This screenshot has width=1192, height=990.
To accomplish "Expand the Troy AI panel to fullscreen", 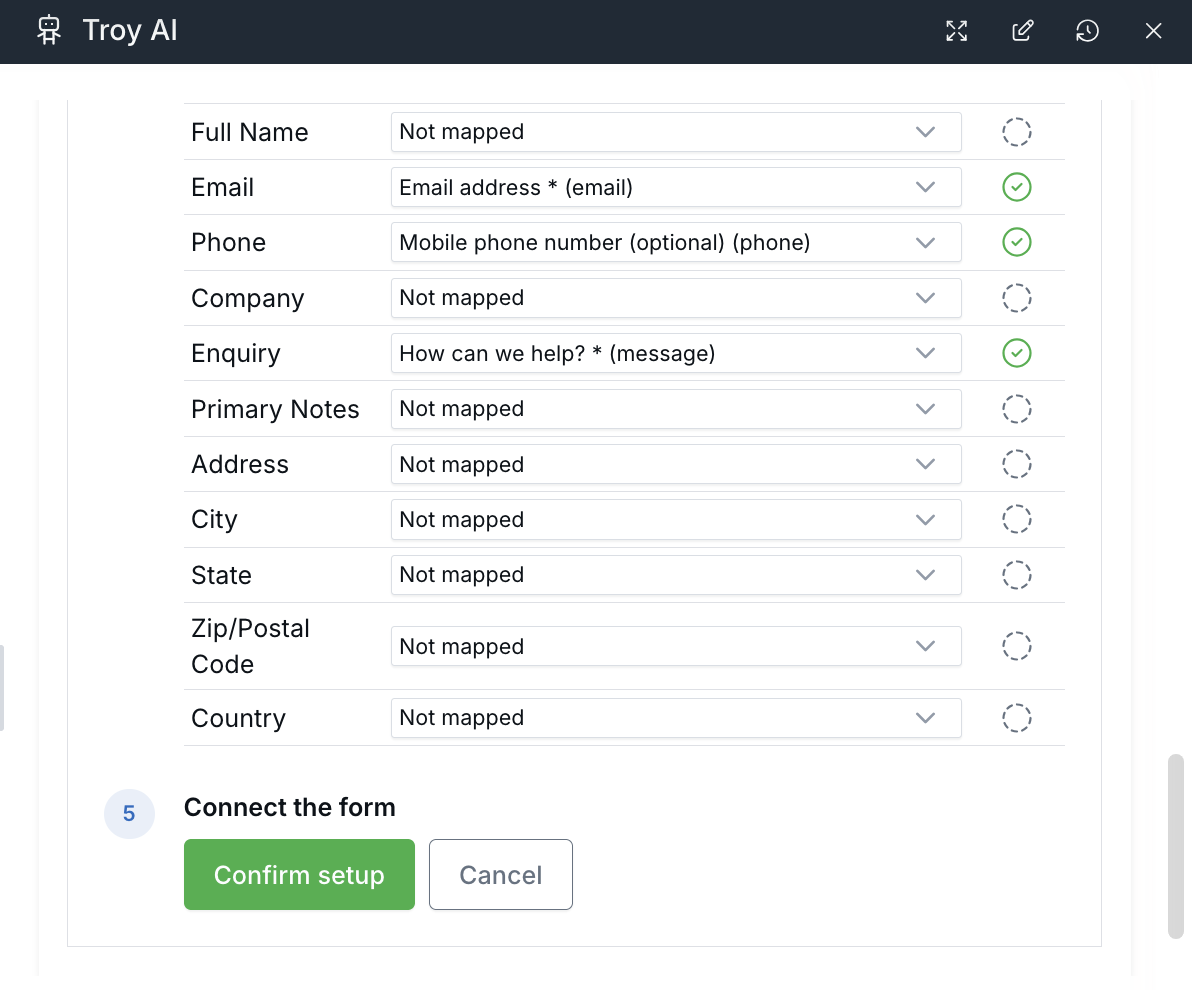I will pos(956,31).
